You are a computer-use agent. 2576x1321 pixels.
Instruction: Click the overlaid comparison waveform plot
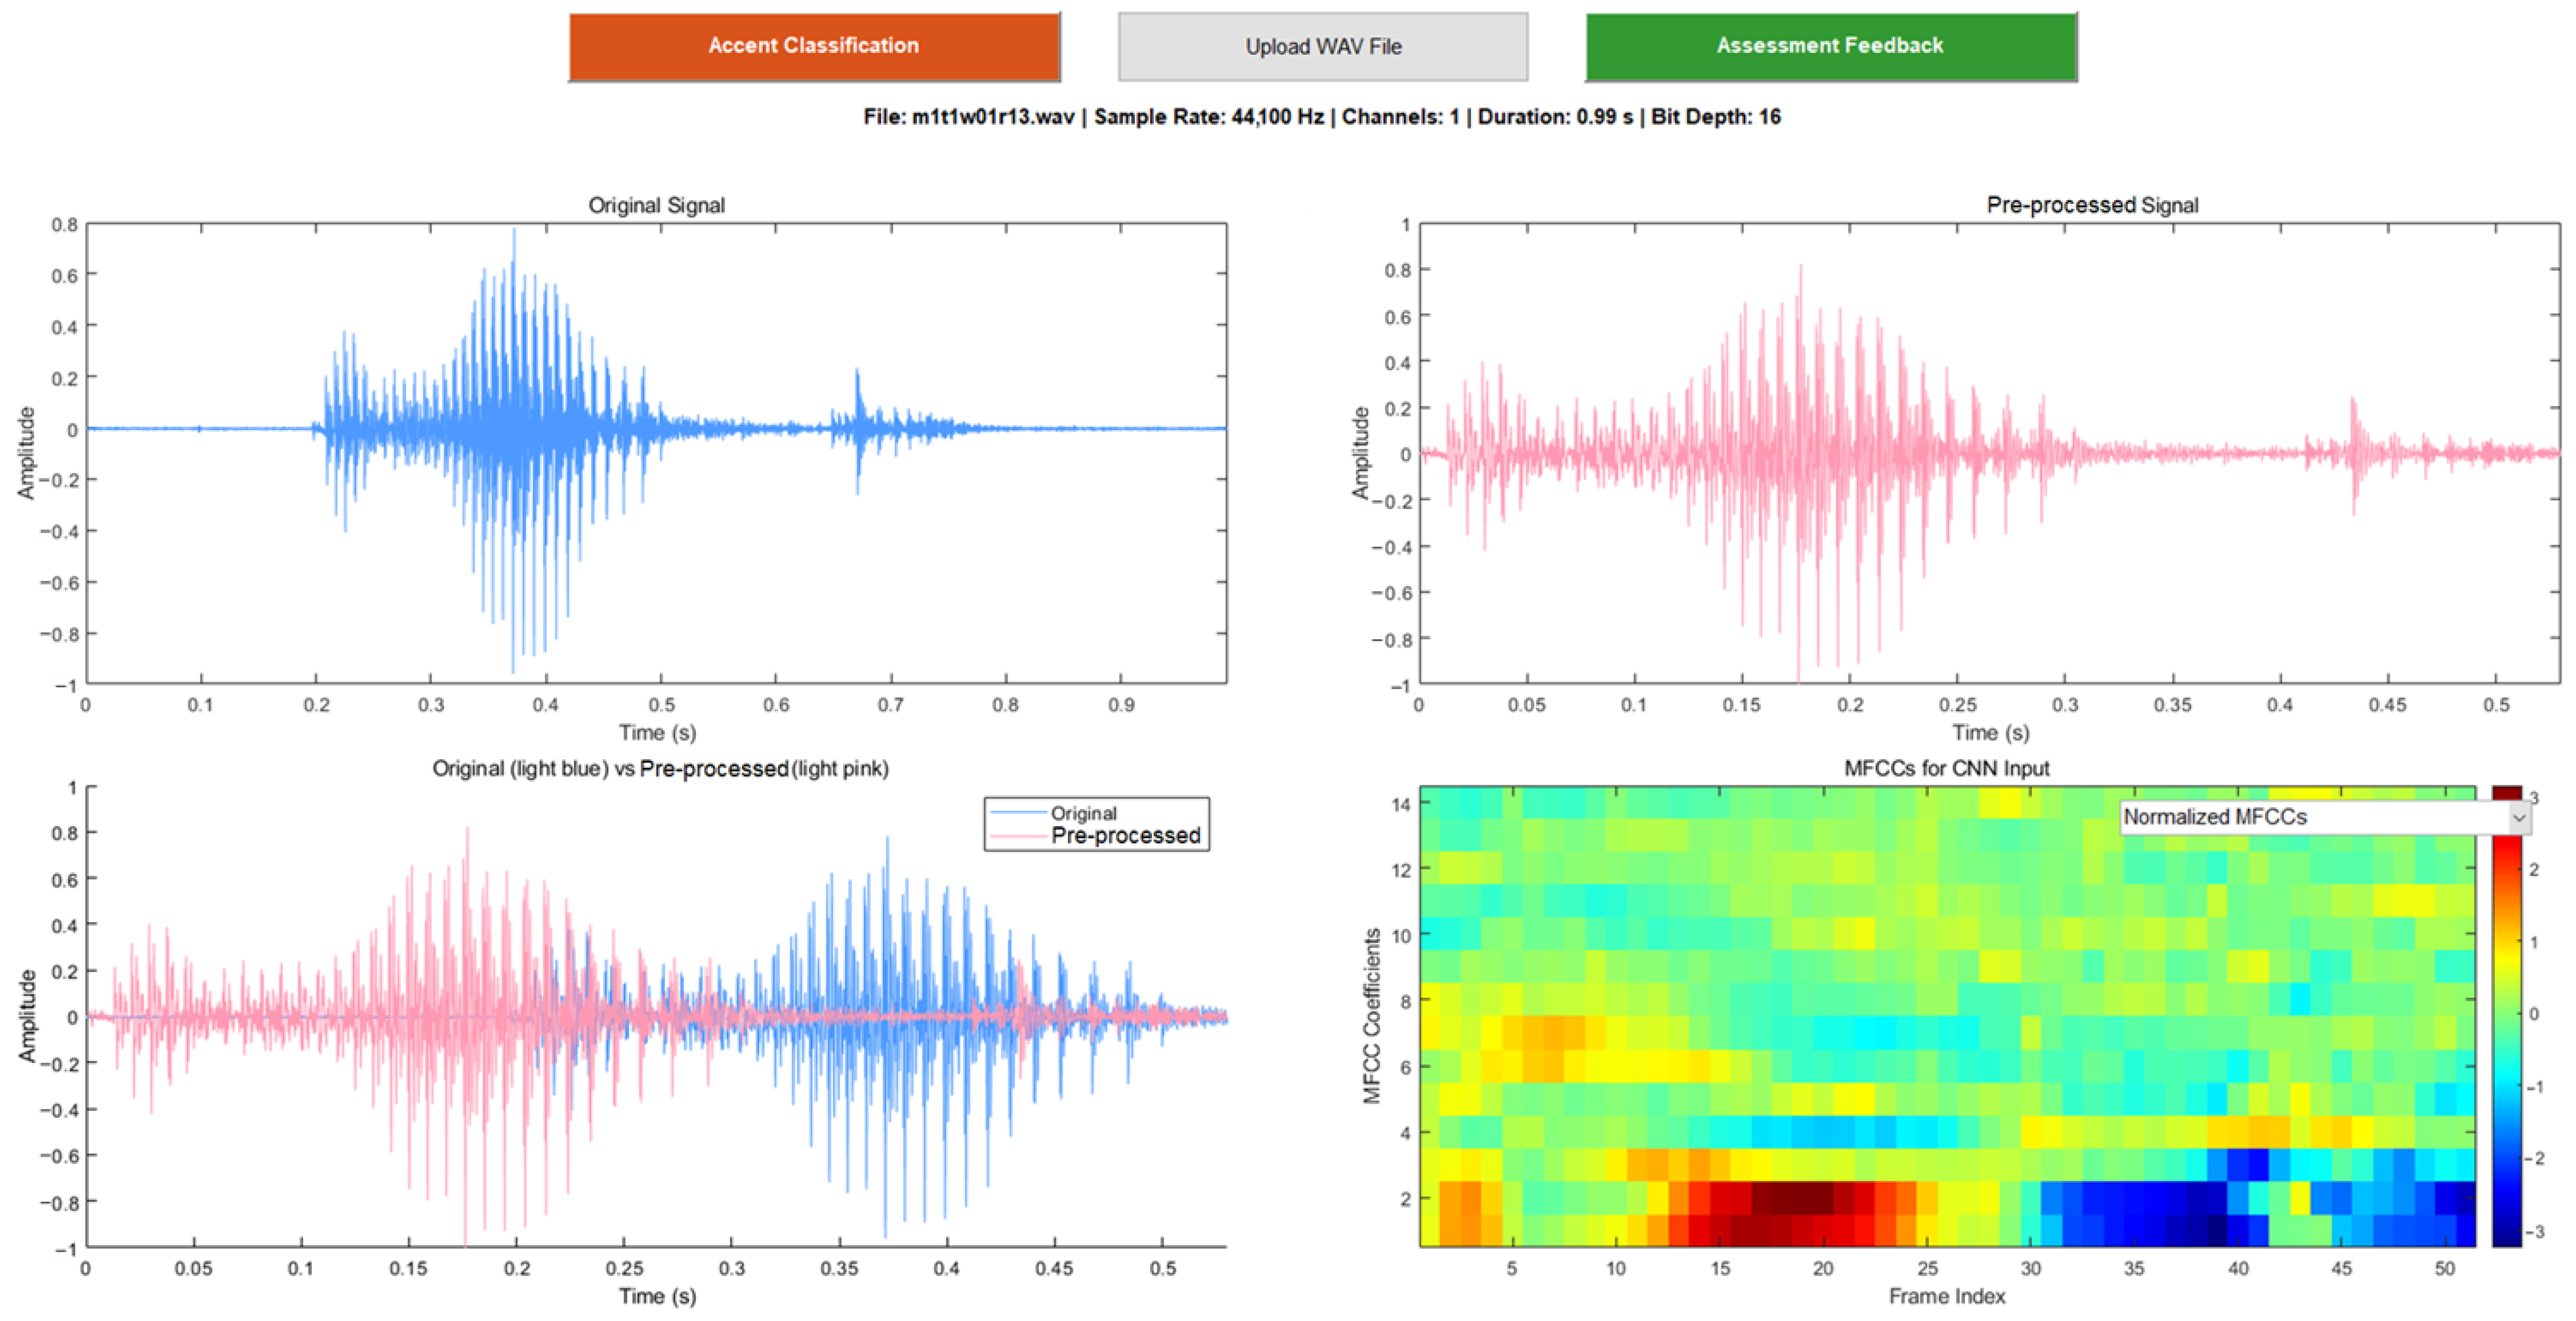[656, 1016]
